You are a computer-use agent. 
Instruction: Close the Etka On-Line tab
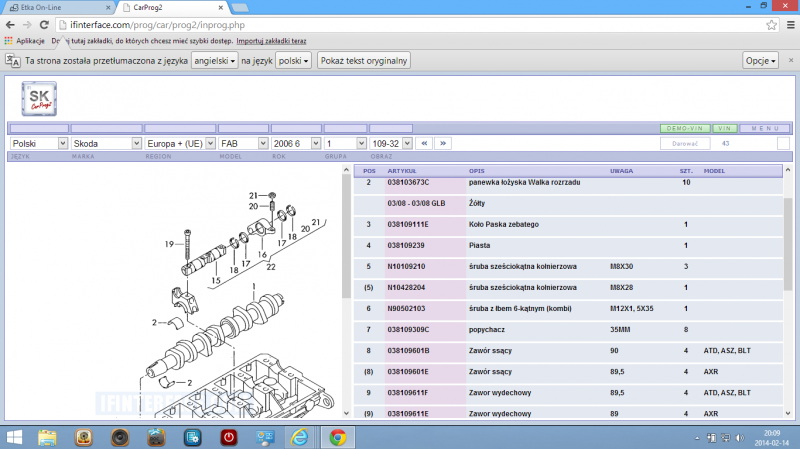(x=108, y=8)
